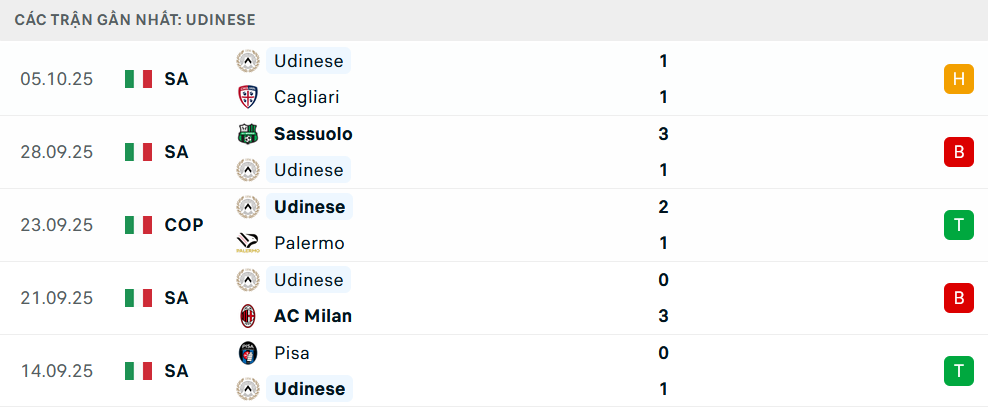The width and height of the screenshot is (988, 407).
Task: Click red B badge for the Sassuolo match
Action: 958,152
